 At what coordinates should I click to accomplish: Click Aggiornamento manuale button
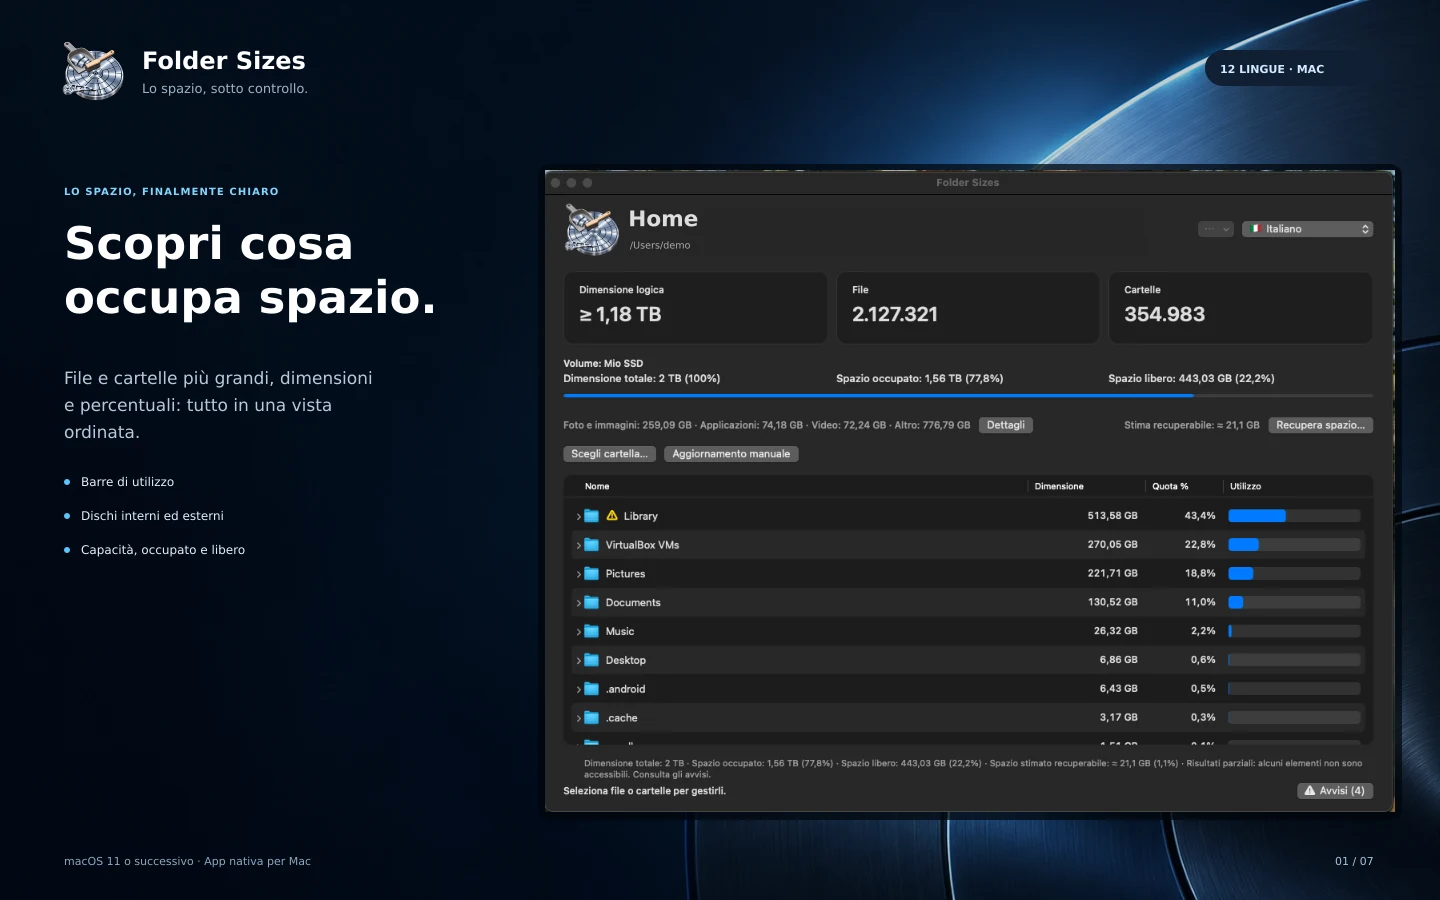point(731,454)
